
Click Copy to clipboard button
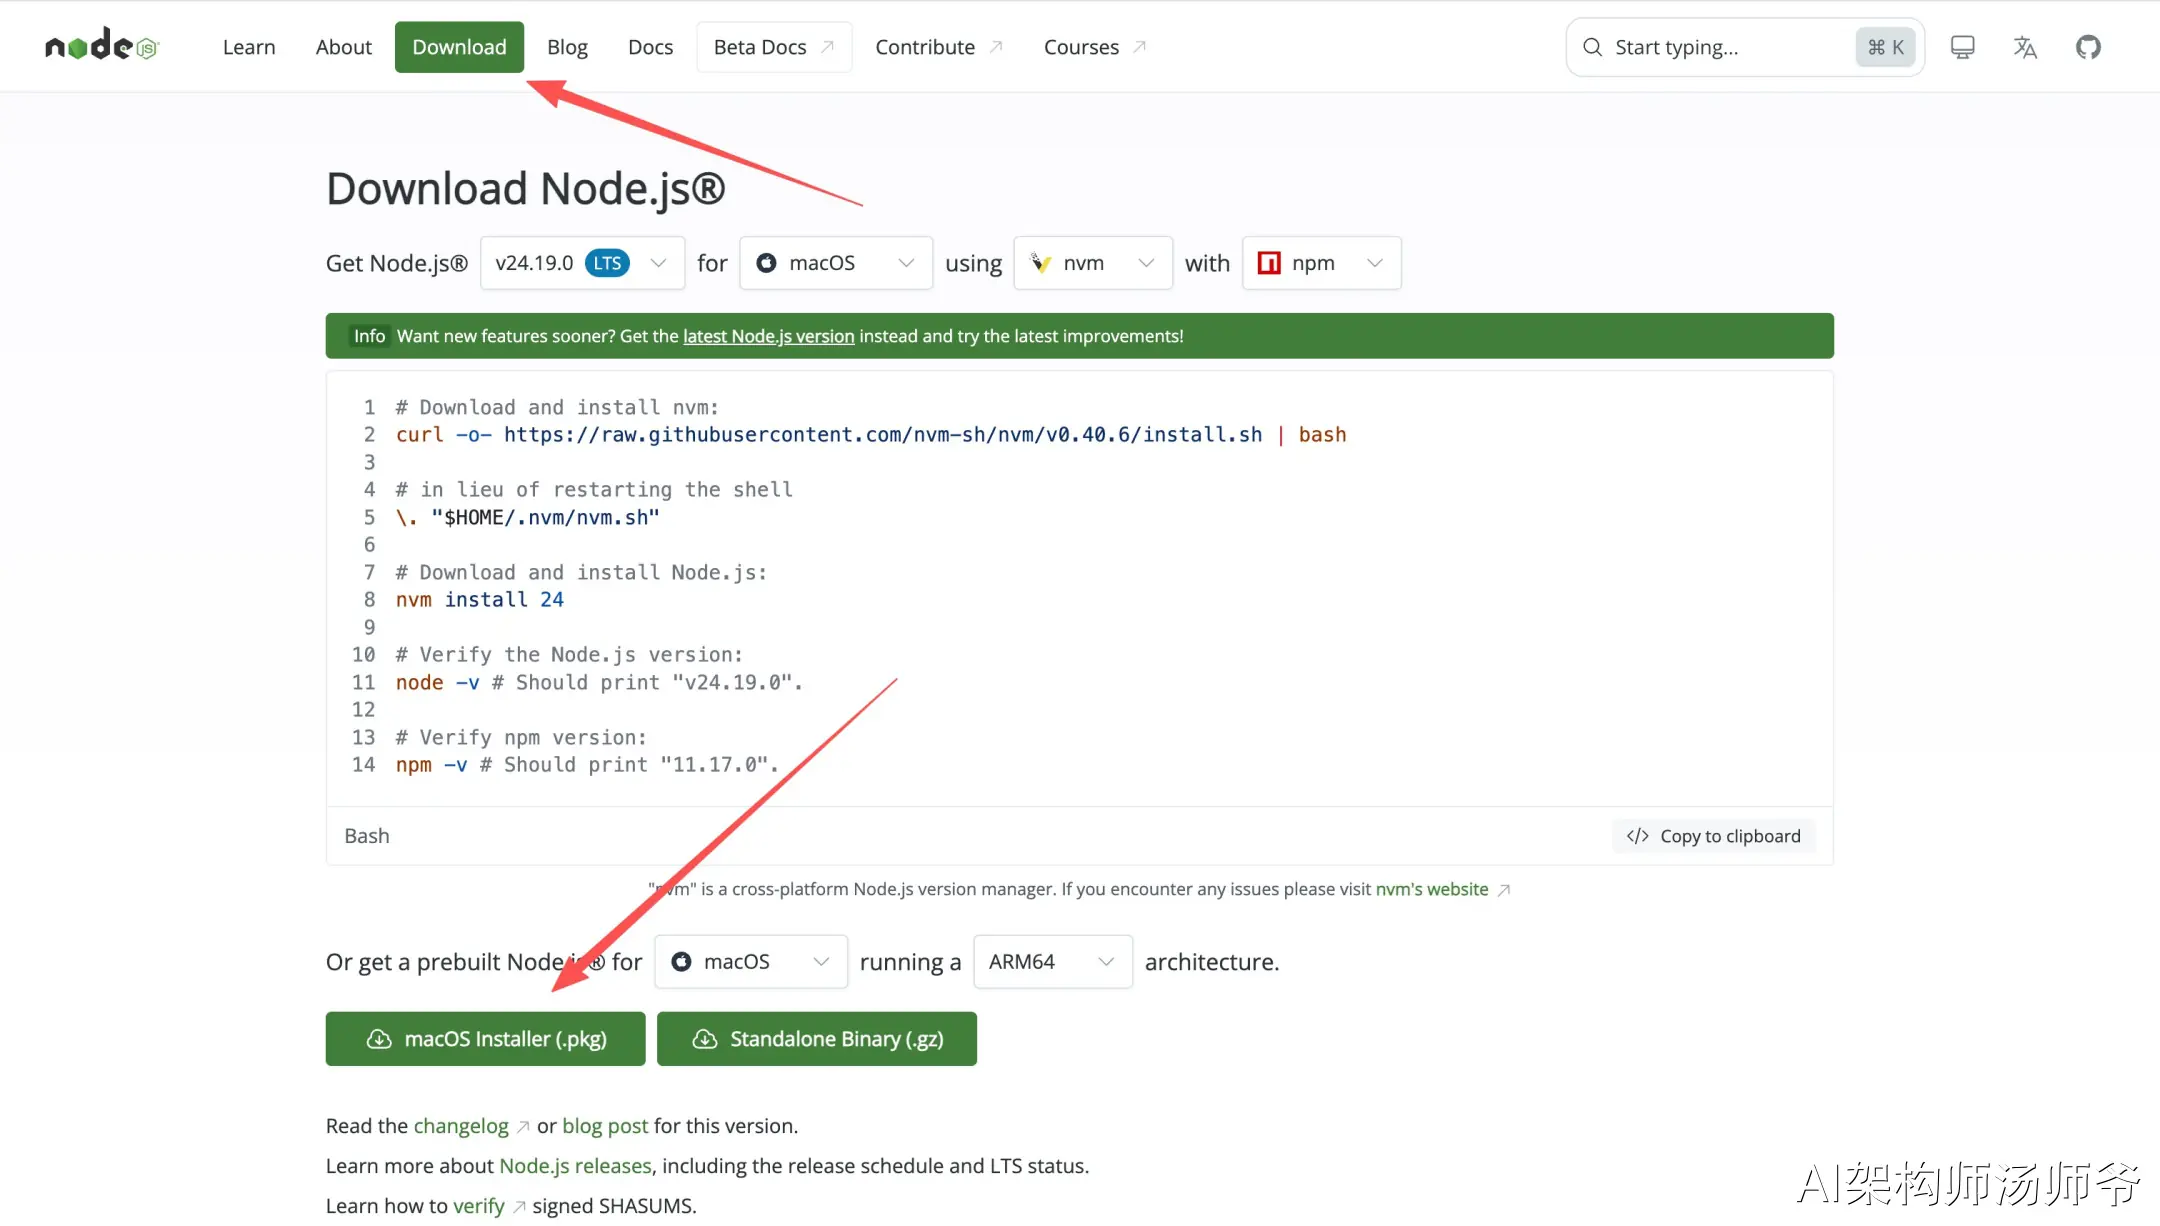coord(1714,836)
